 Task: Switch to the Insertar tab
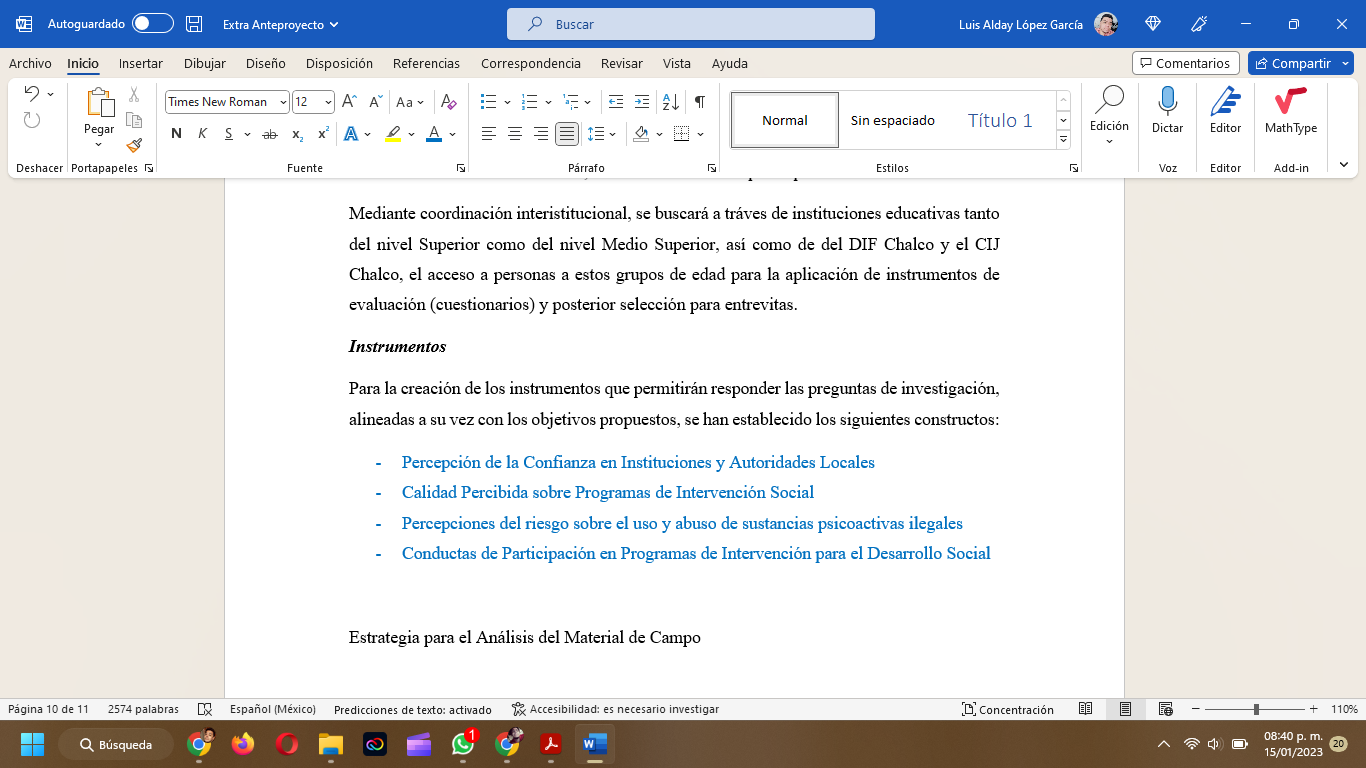coord(140,63)
